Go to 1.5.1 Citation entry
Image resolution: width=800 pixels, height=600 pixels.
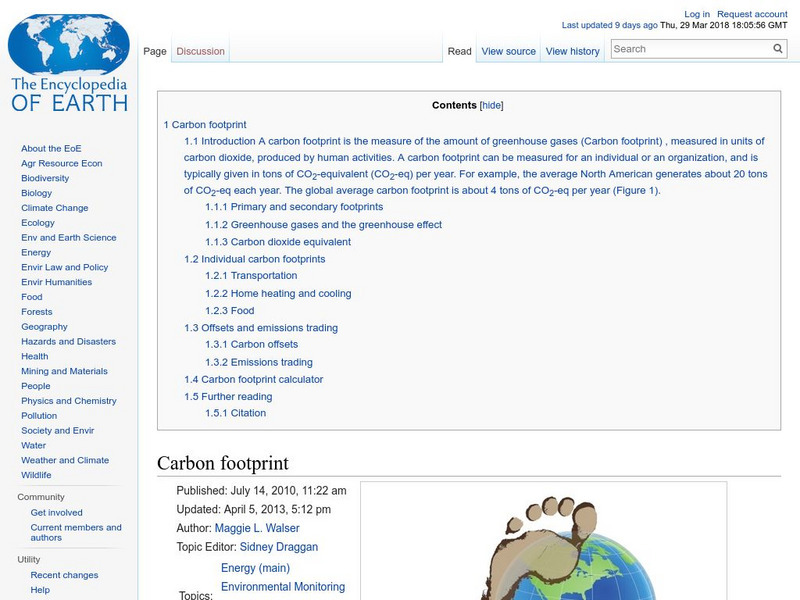(235, 413)
